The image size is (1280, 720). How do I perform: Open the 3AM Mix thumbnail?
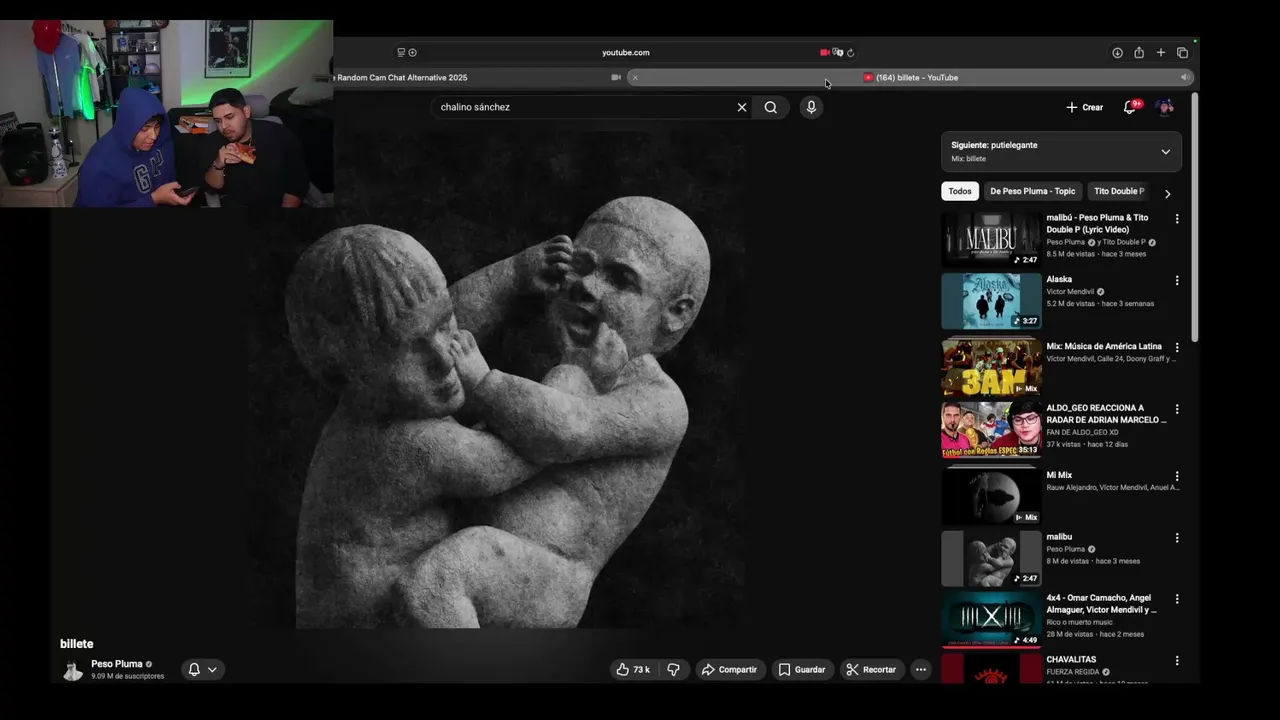click(991, 368)
